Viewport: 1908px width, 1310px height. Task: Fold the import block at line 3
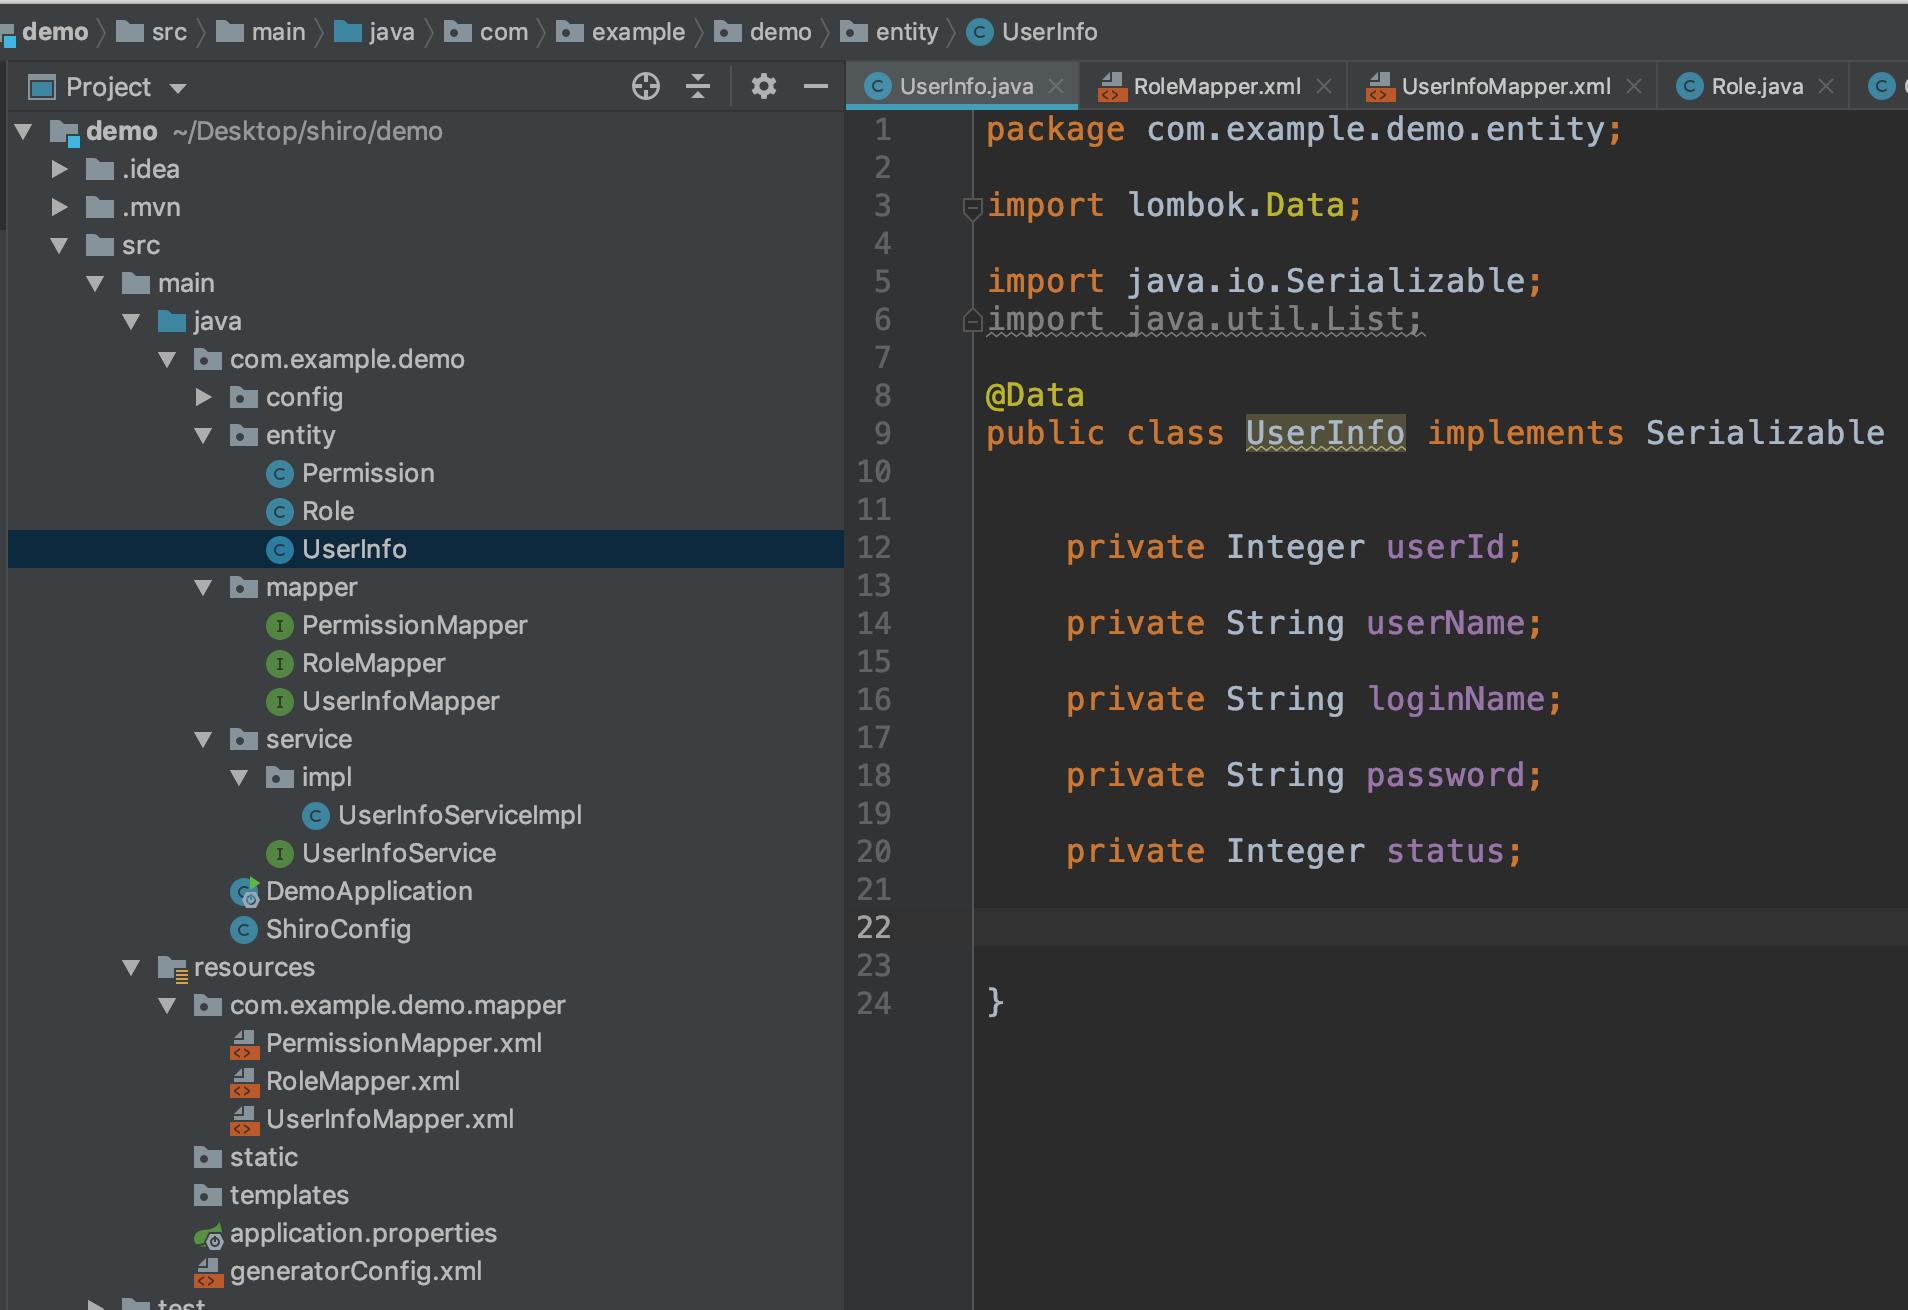coord(972,208)
